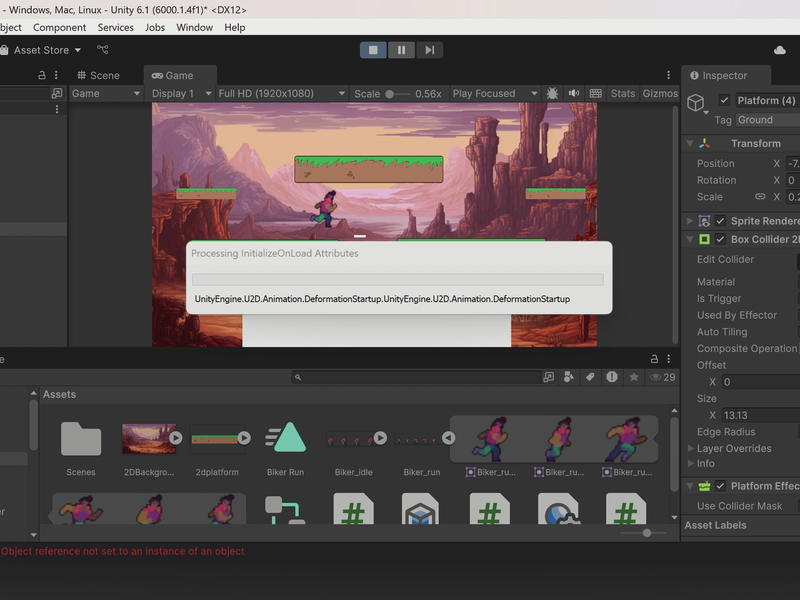Expand the Sprite Renderer component

point(690,221)
